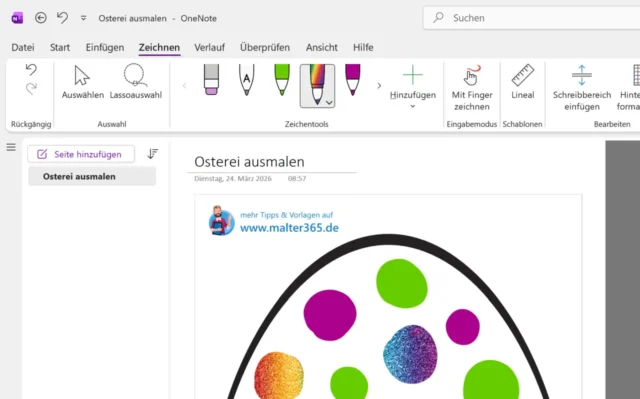Click the page title Osterei ausmalen

249,162
